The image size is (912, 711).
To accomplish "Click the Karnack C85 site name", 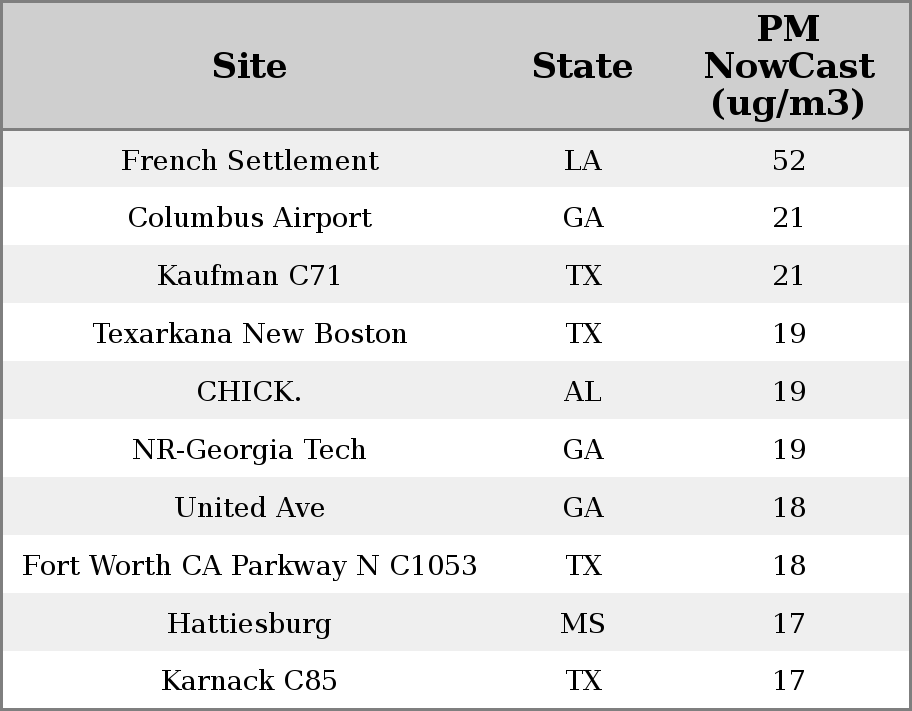I will pos(250,681).
